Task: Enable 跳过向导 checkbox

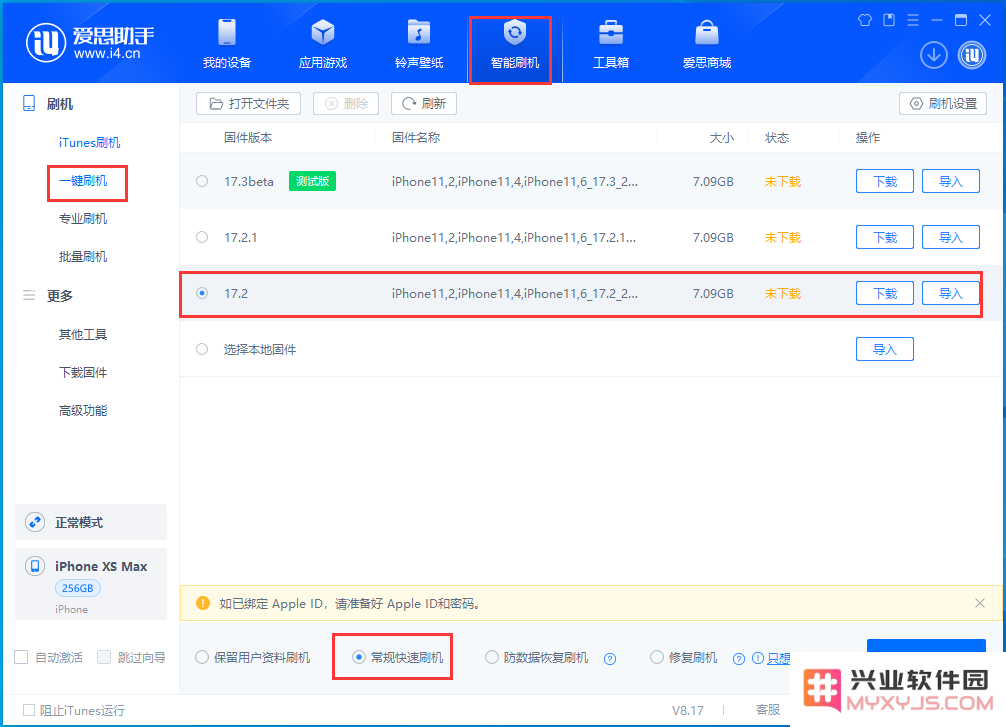Action: point(104,657)
